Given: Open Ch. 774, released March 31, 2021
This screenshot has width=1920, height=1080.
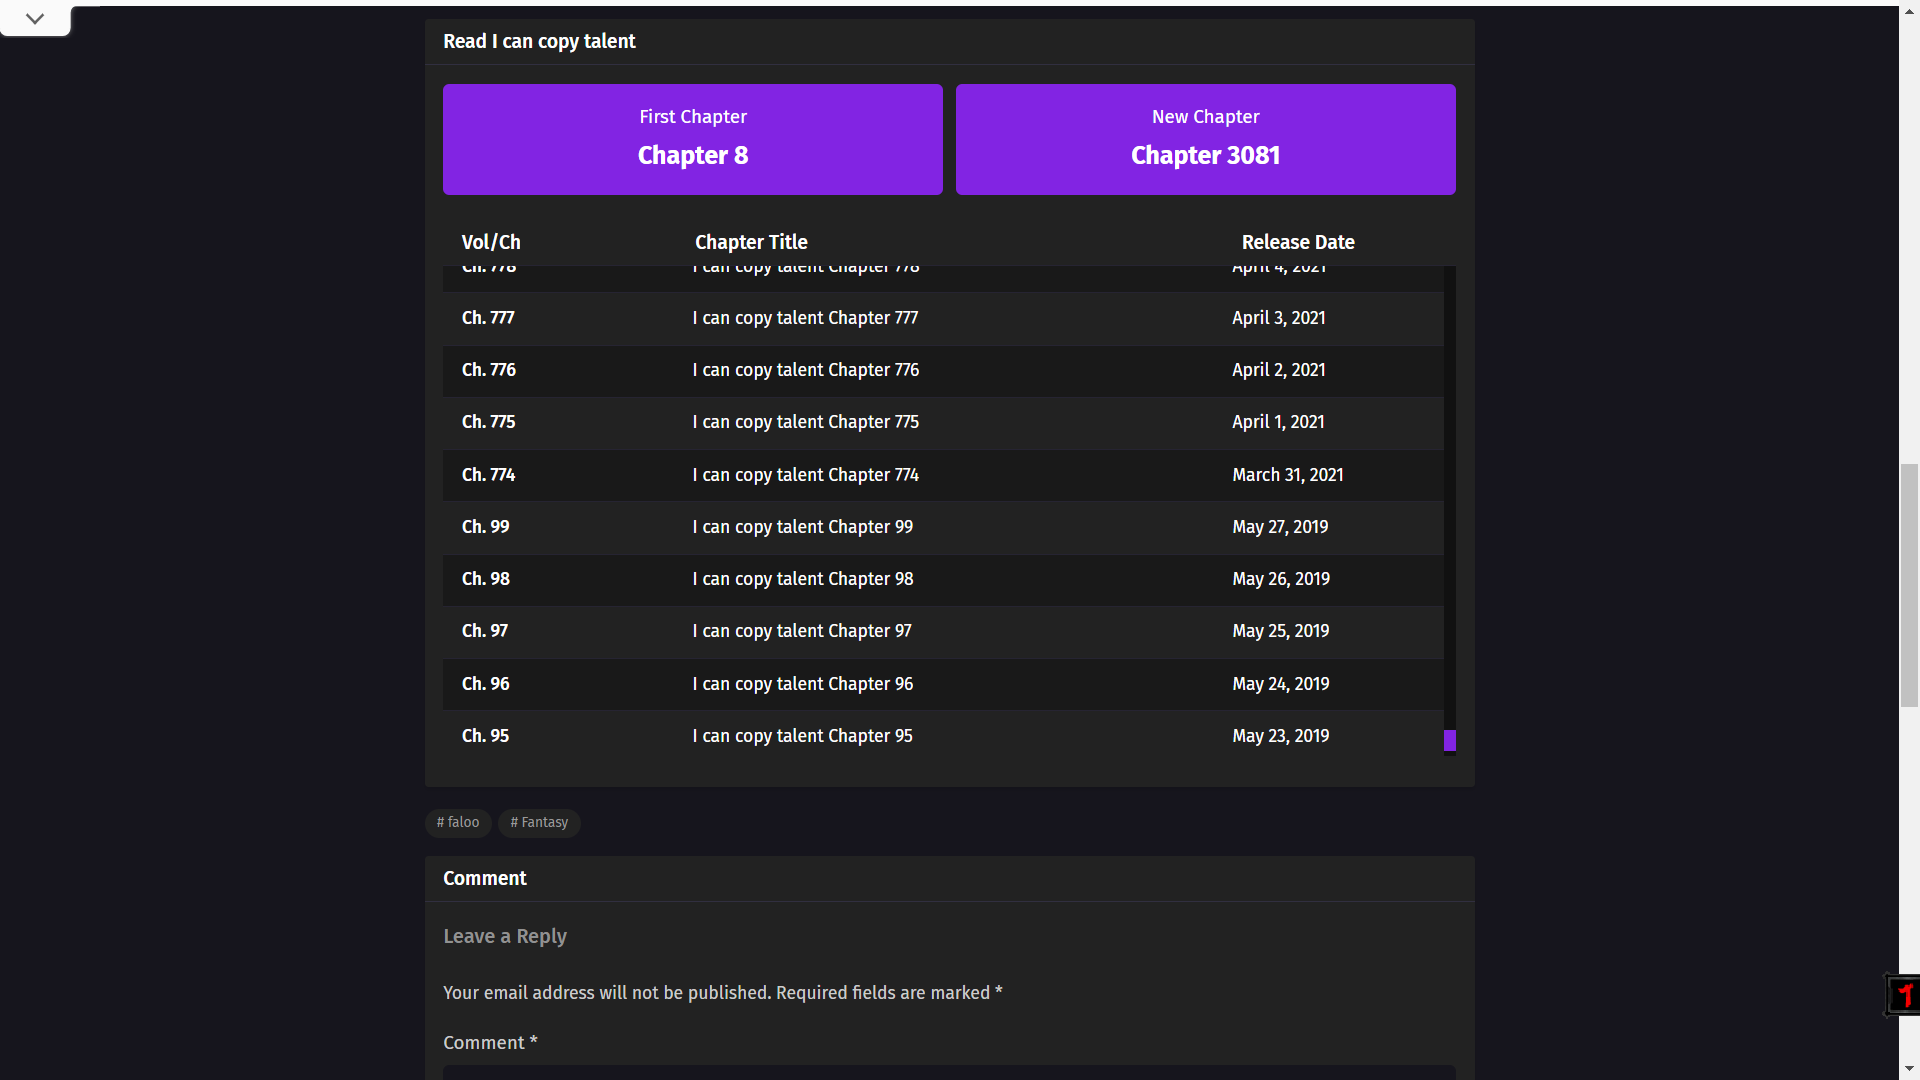Looking at the screenshot, I should [943, 475].
